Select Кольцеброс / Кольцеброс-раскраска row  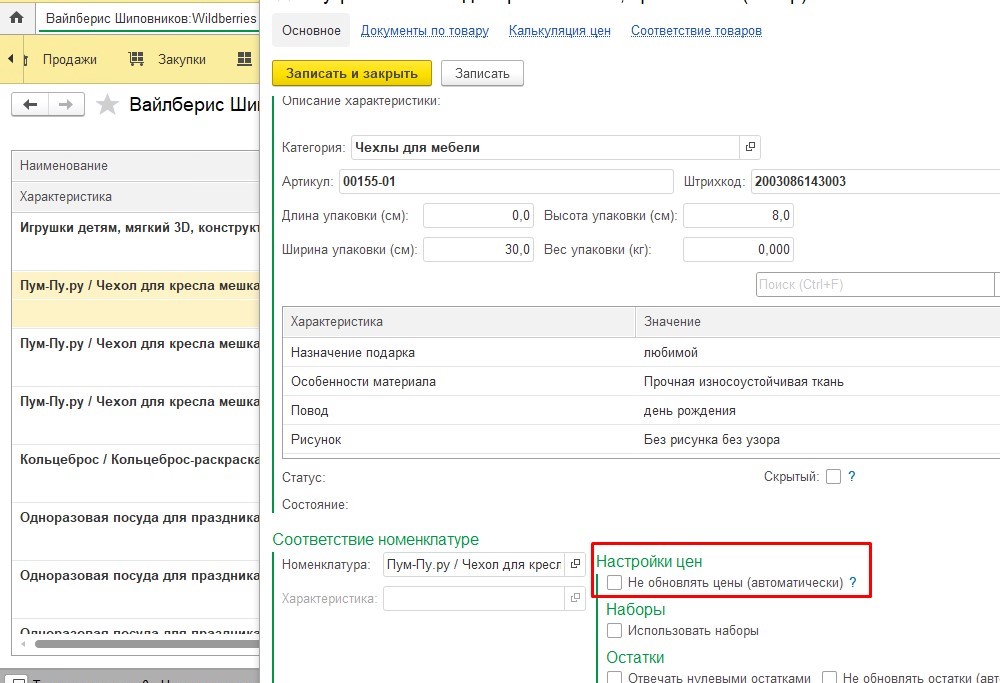click(135, 473)
